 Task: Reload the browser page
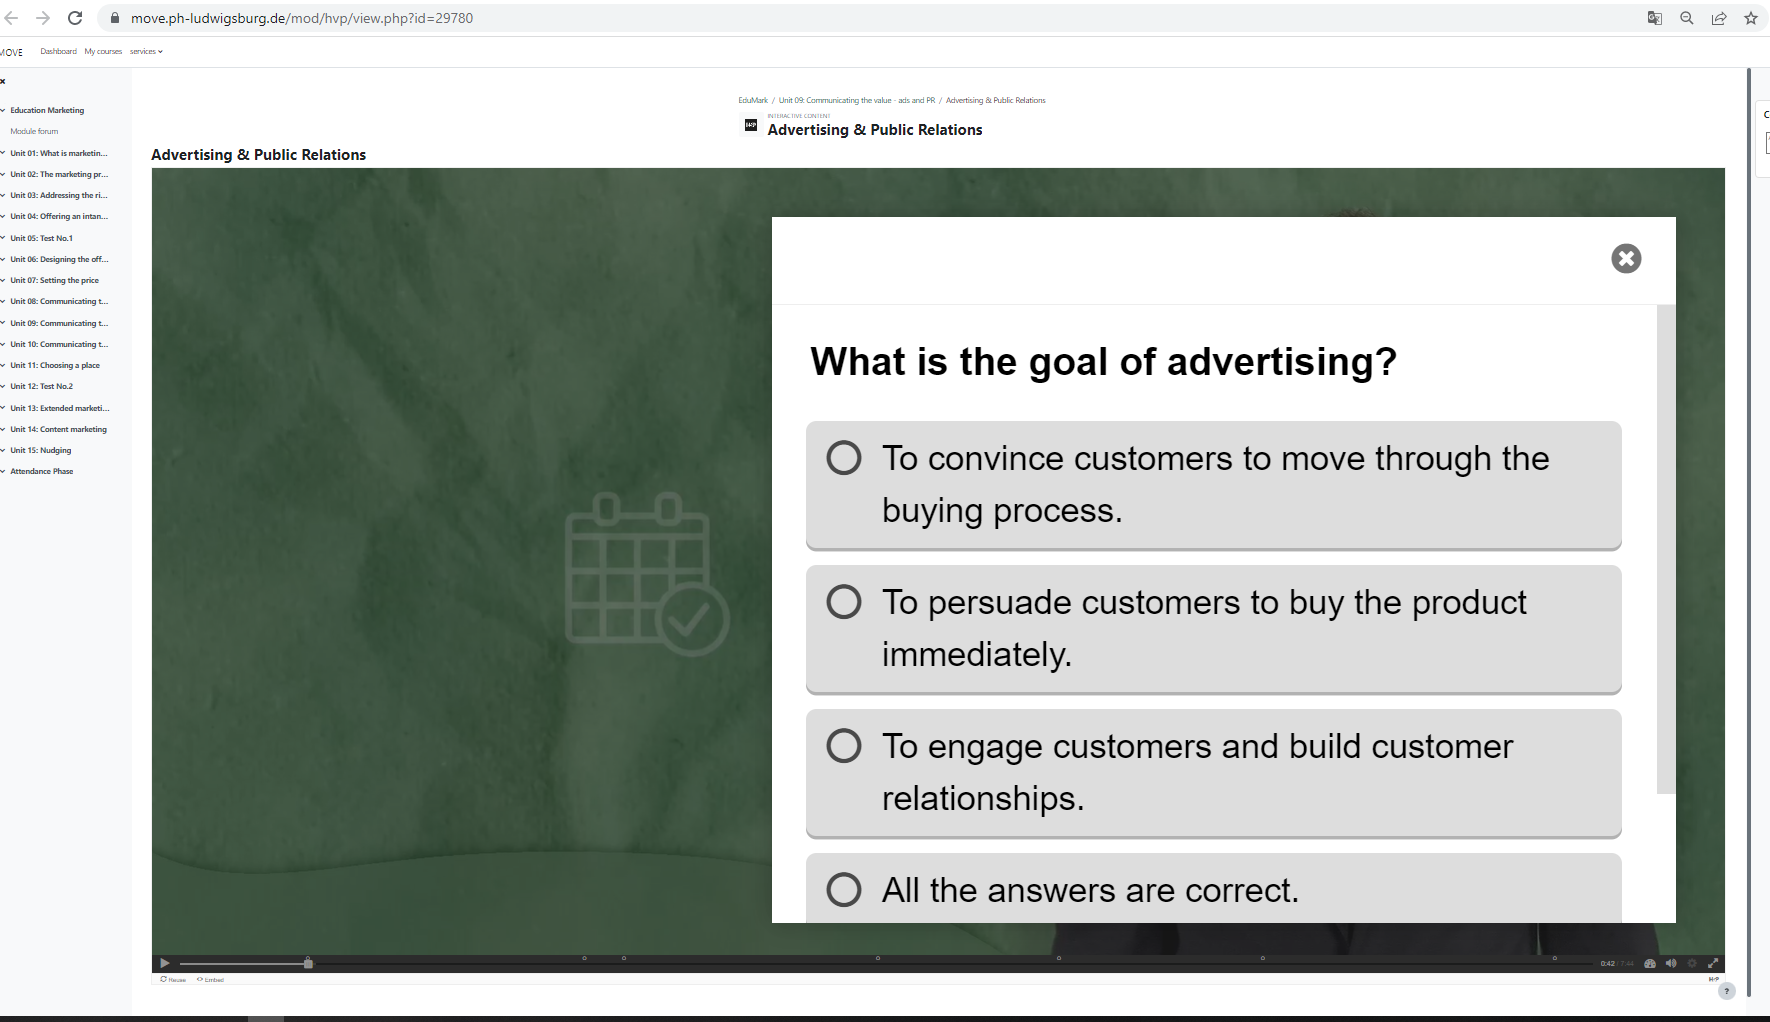click(75, 18)
